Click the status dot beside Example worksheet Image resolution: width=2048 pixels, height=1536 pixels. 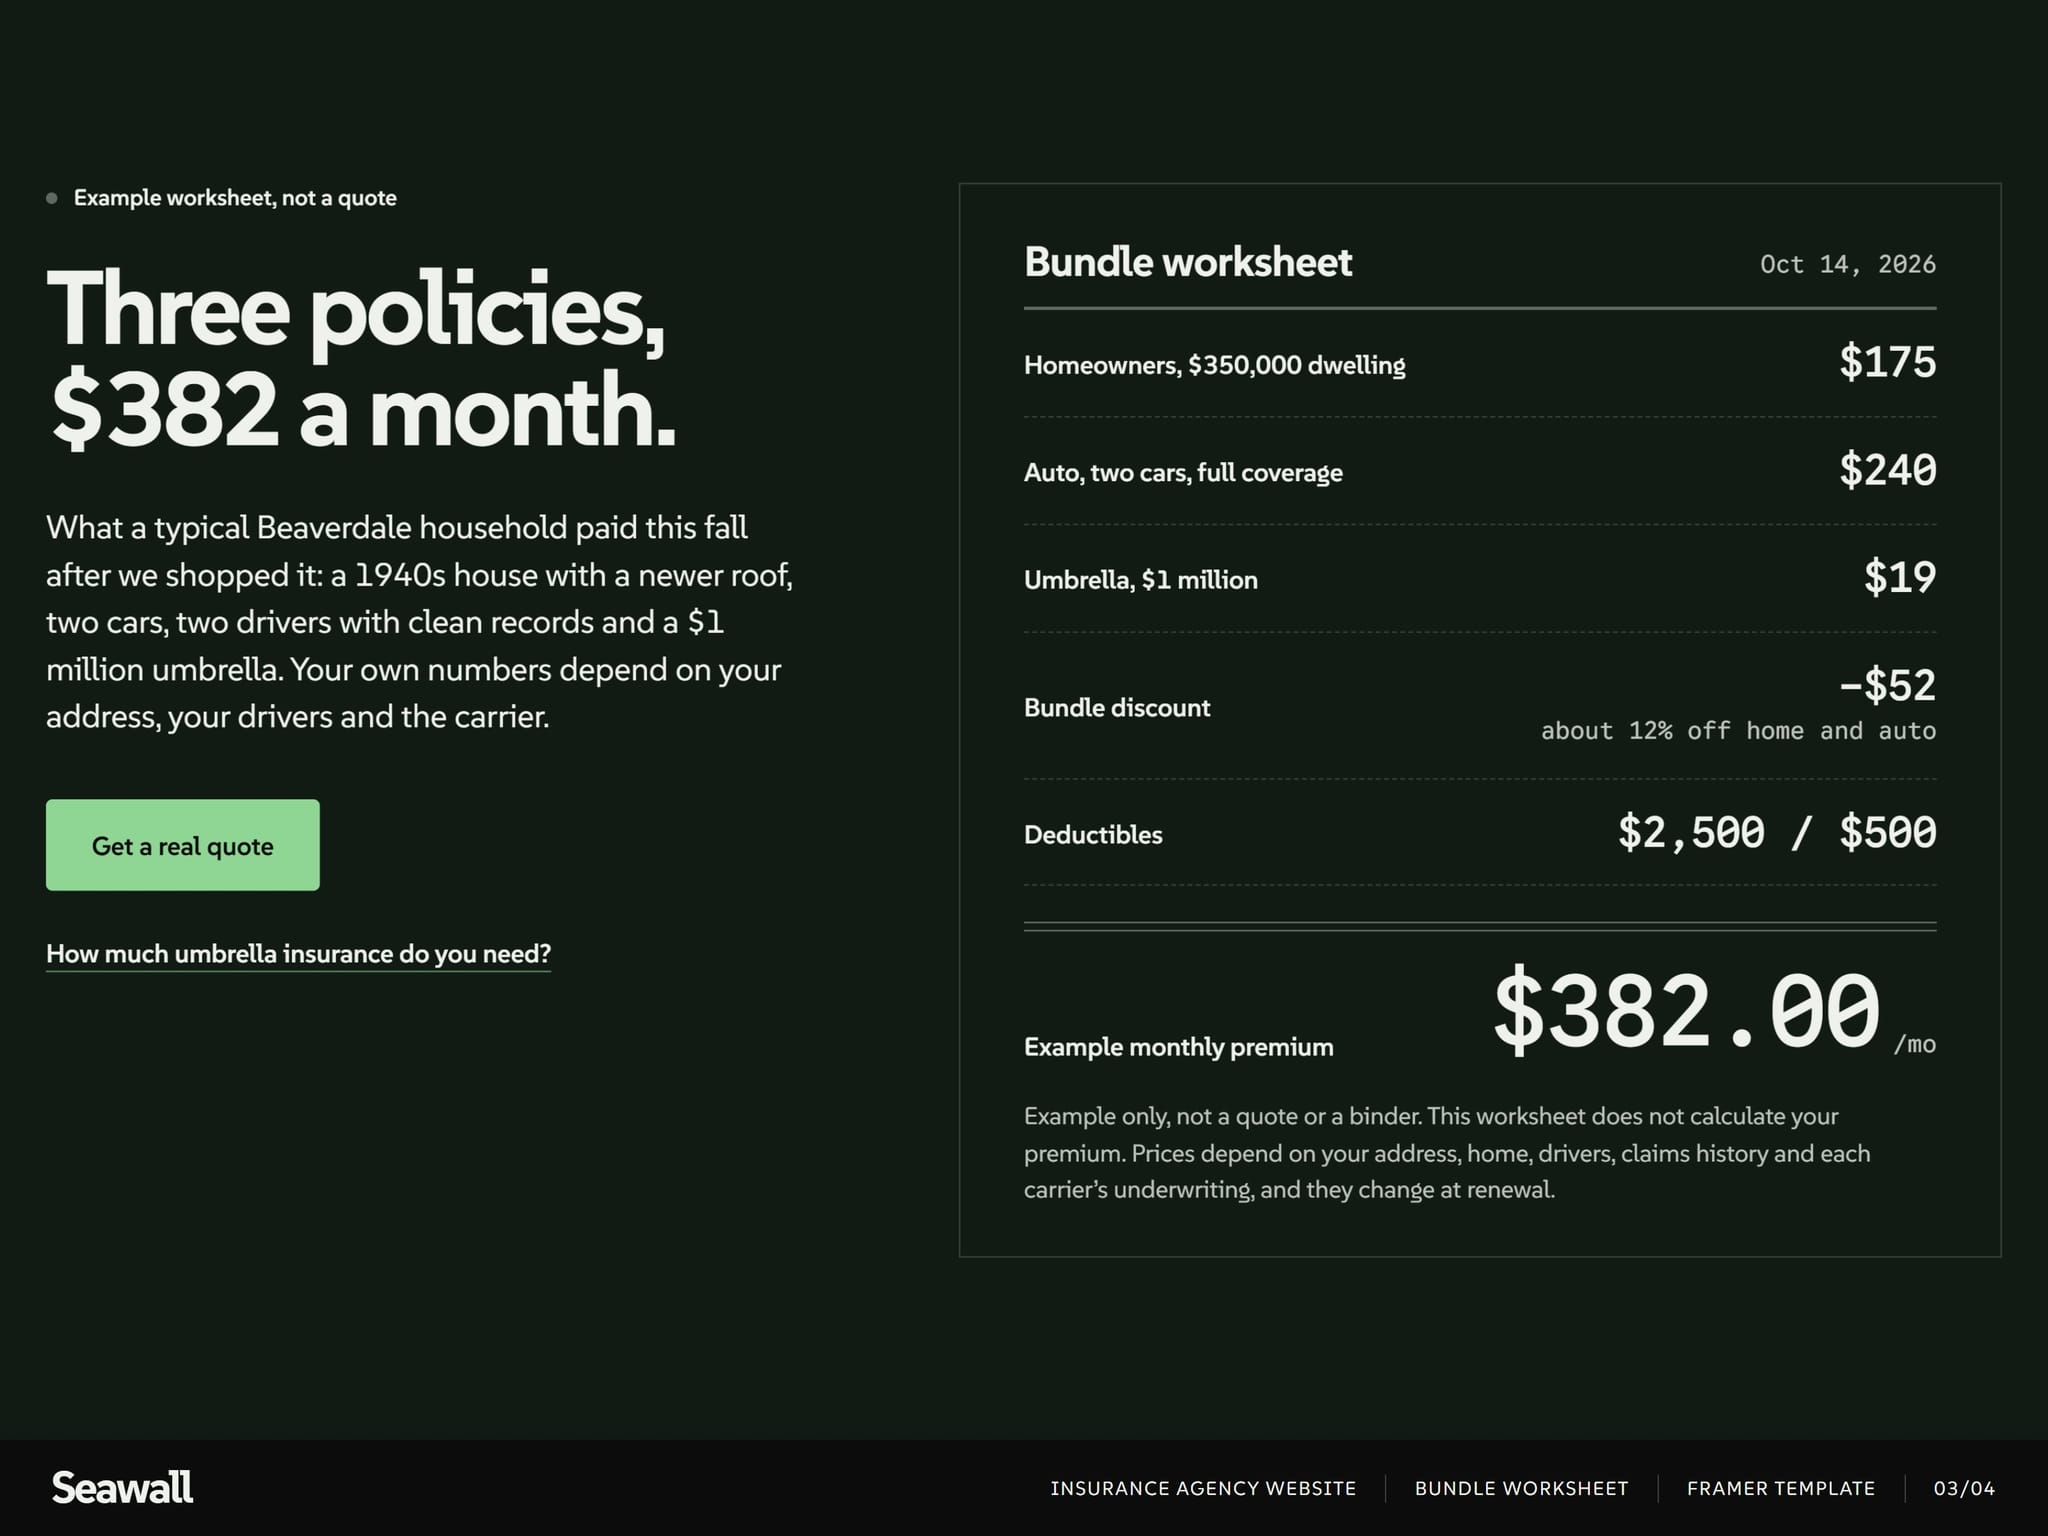pyautogui.click(x=52, y=198)
